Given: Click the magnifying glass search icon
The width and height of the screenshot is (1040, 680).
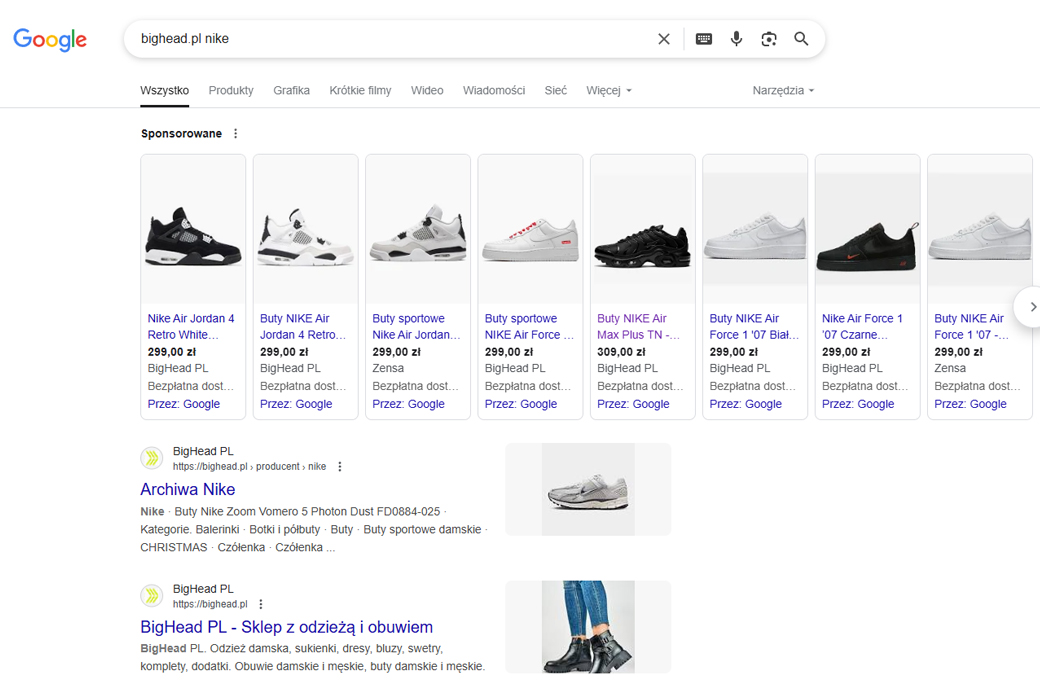Looking at the screenshot, I should [801, 39].
